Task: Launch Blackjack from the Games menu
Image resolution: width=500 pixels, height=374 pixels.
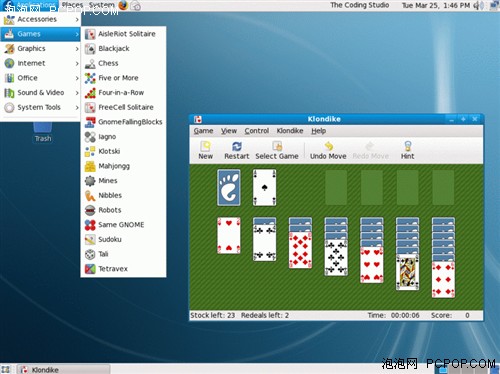Action: tap(123, 49)
